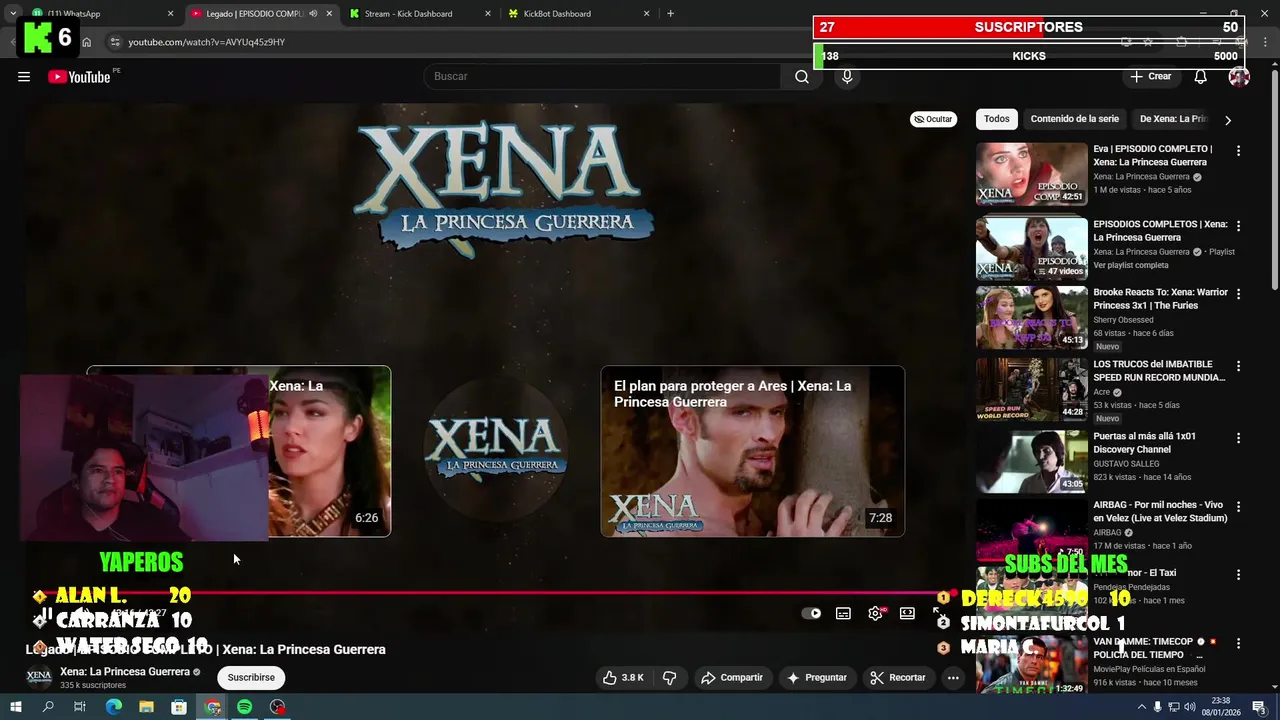Image resolution: width=1280 pixels, height=720 pixels.
Task: Click the browser address bar URL
Action: click(x=207, y=42)
